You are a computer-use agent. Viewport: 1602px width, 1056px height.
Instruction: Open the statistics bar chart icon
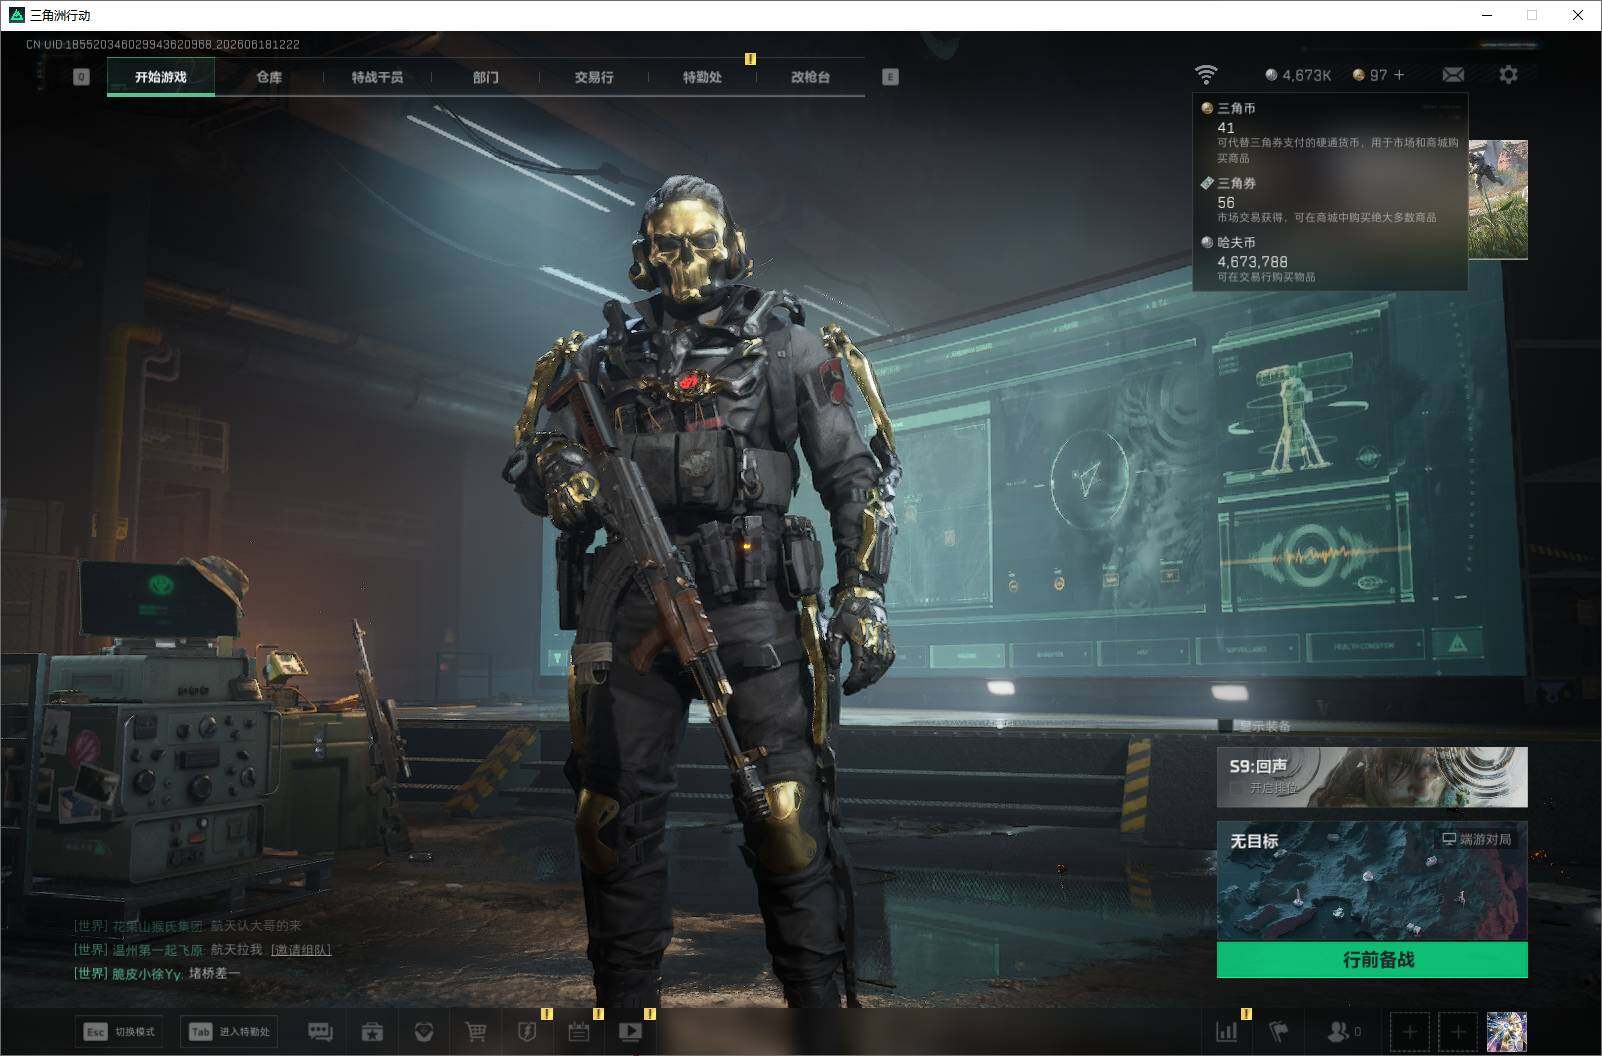[x=1227, y=1031]
